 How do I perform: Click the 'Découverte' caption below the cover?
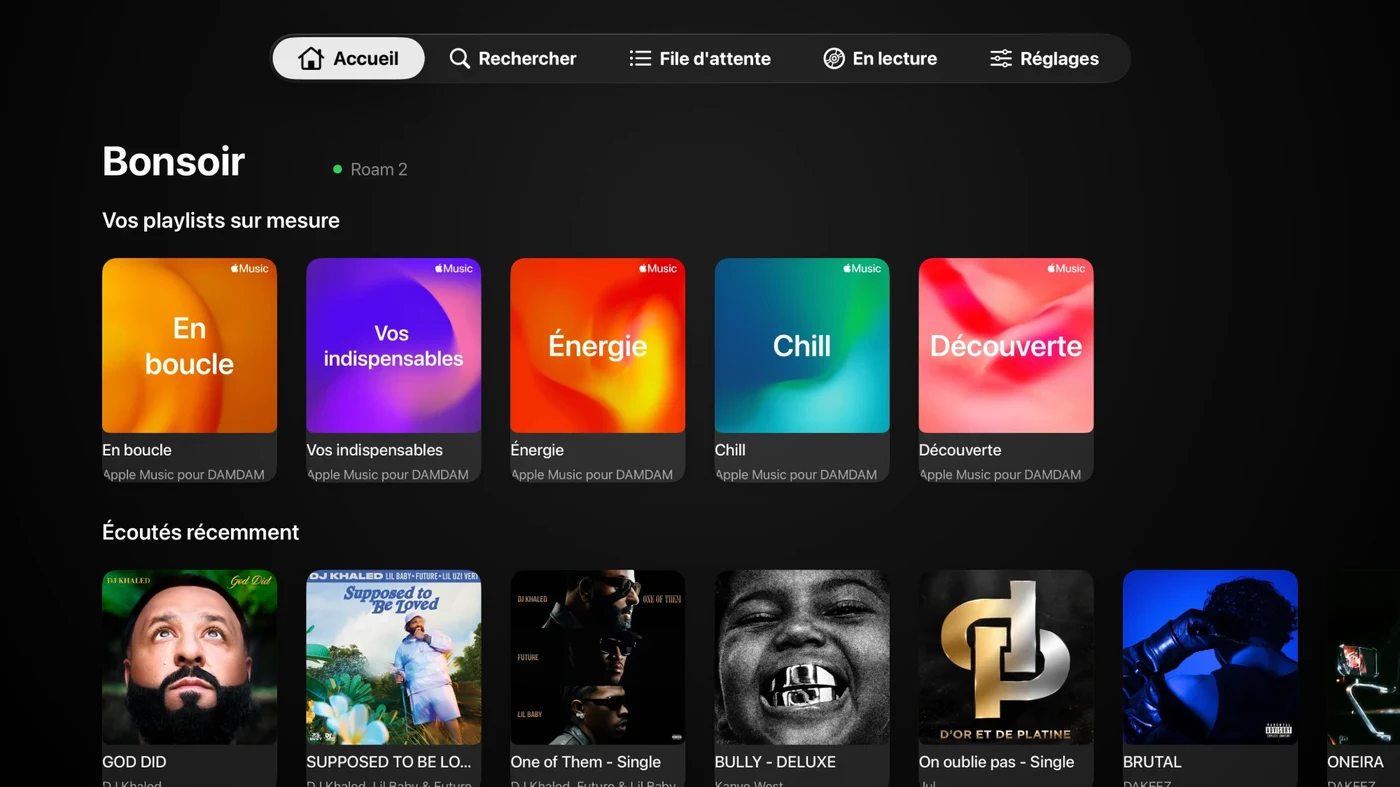click(960, 451)
